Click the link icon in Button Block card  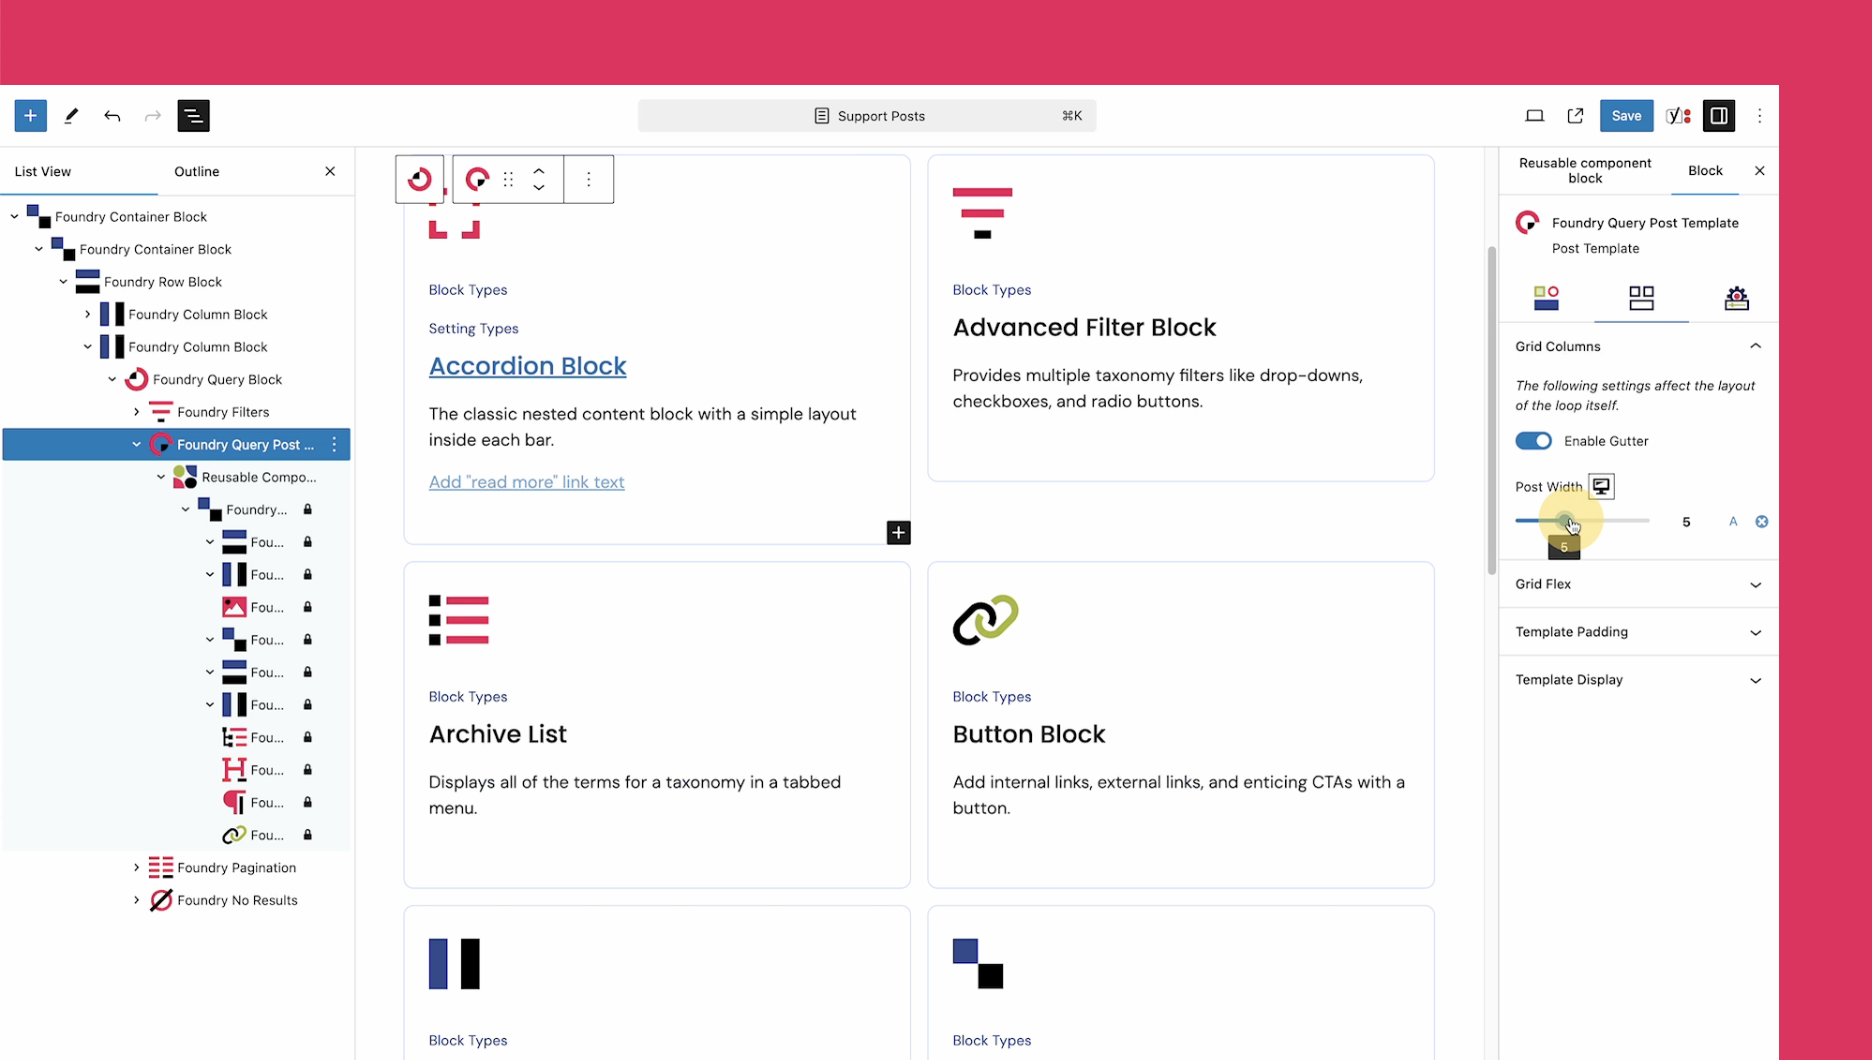985,620
